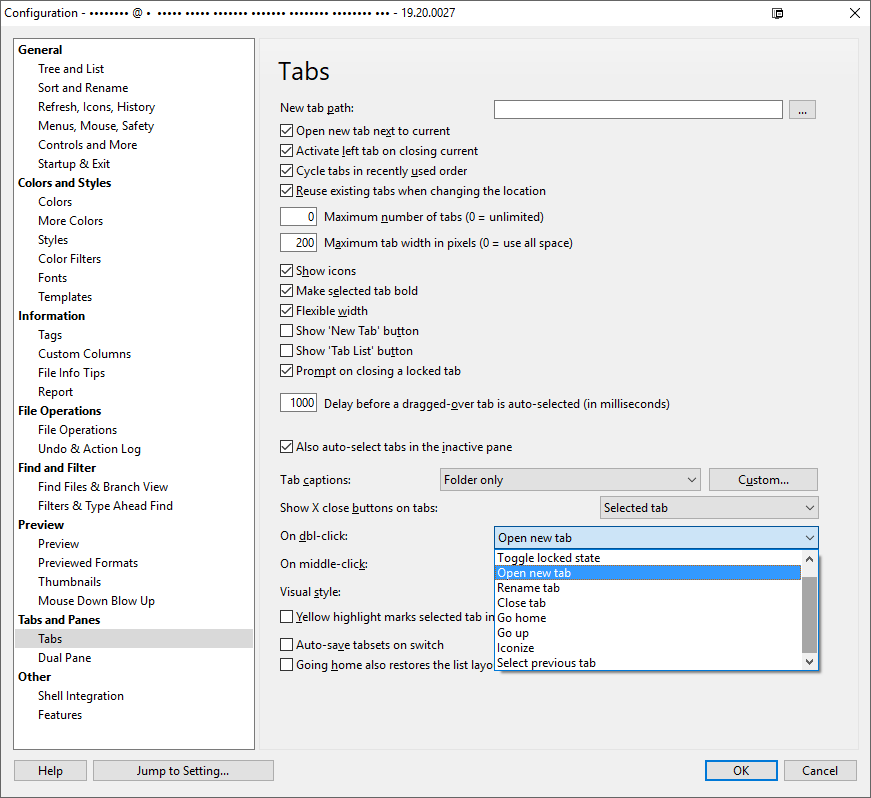The image size is (871, 798).
Task: Browse for new tab path via '...' button
Action: point(802,109)
